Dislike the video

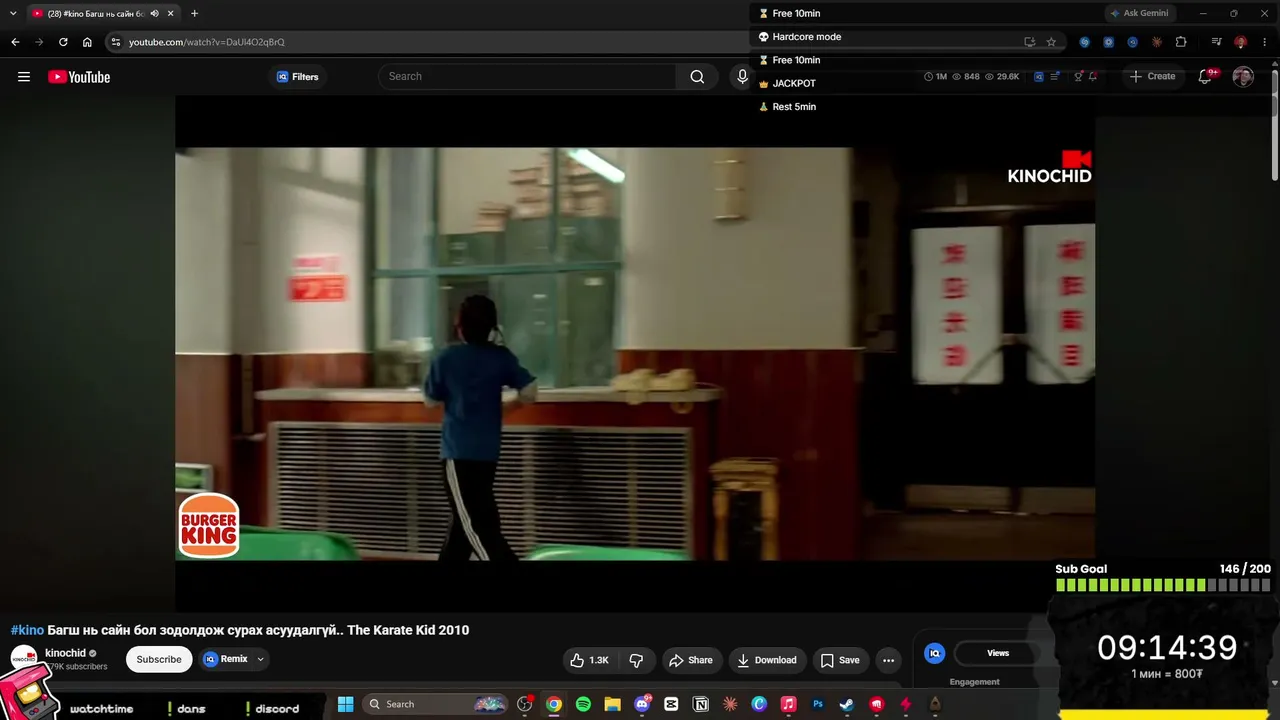pos(636,660)
